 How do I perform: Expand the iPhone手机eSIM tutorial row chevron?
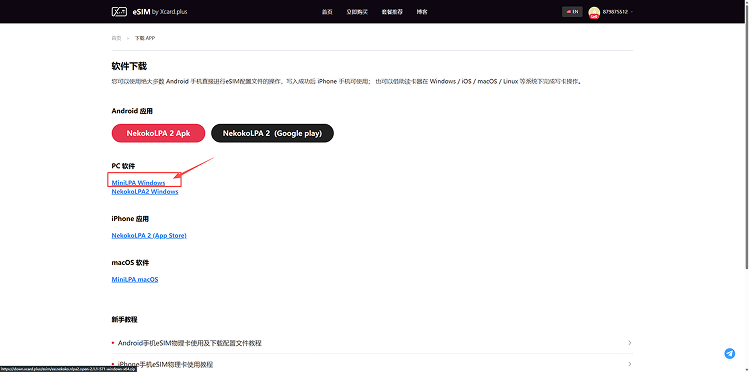click(x=630, y=364)
